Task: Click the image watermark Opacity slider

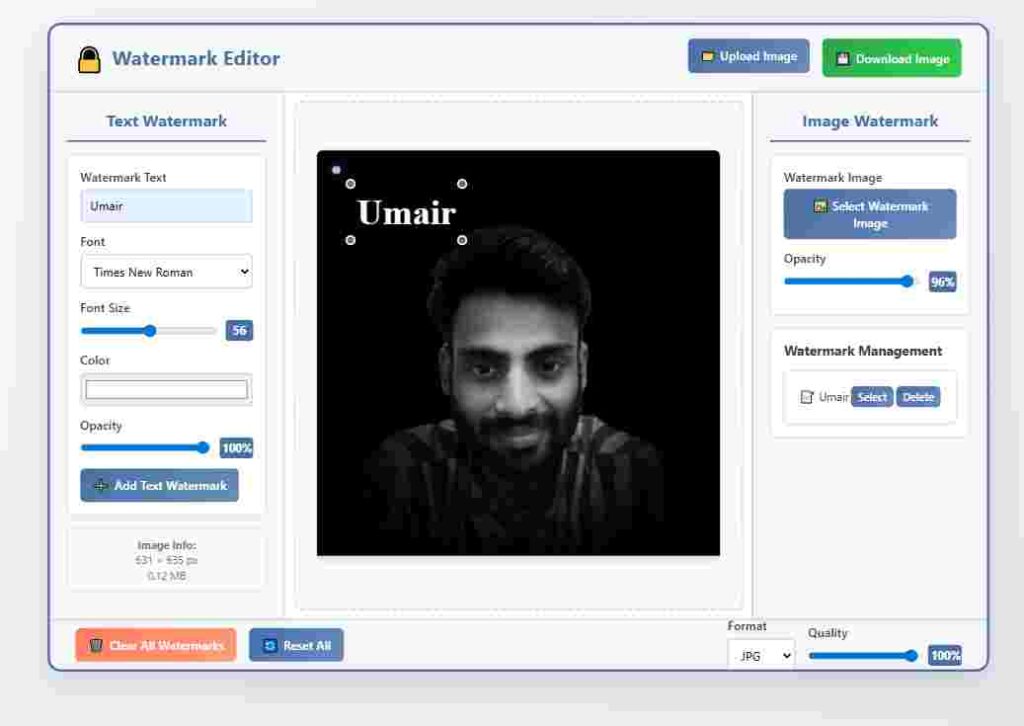Action: coord(850,281)
